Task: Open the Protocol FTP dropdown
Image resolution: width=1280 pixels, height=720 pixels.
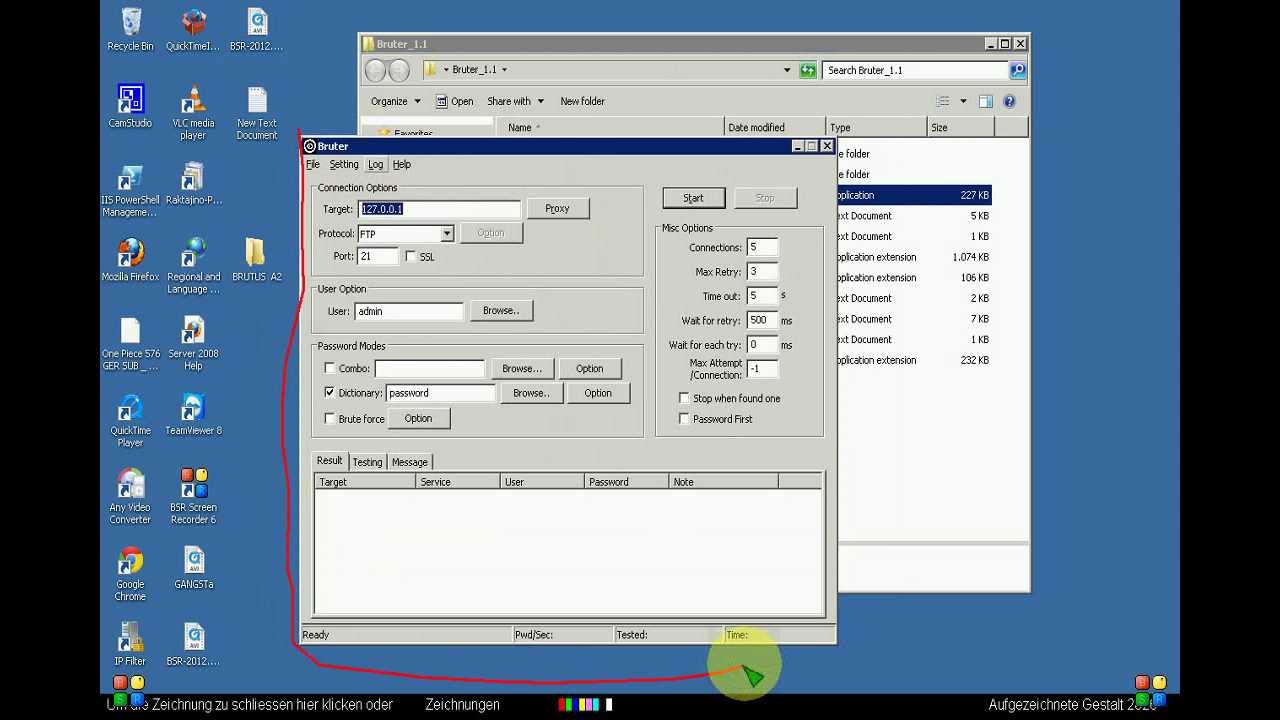Action: click(447, 233)
